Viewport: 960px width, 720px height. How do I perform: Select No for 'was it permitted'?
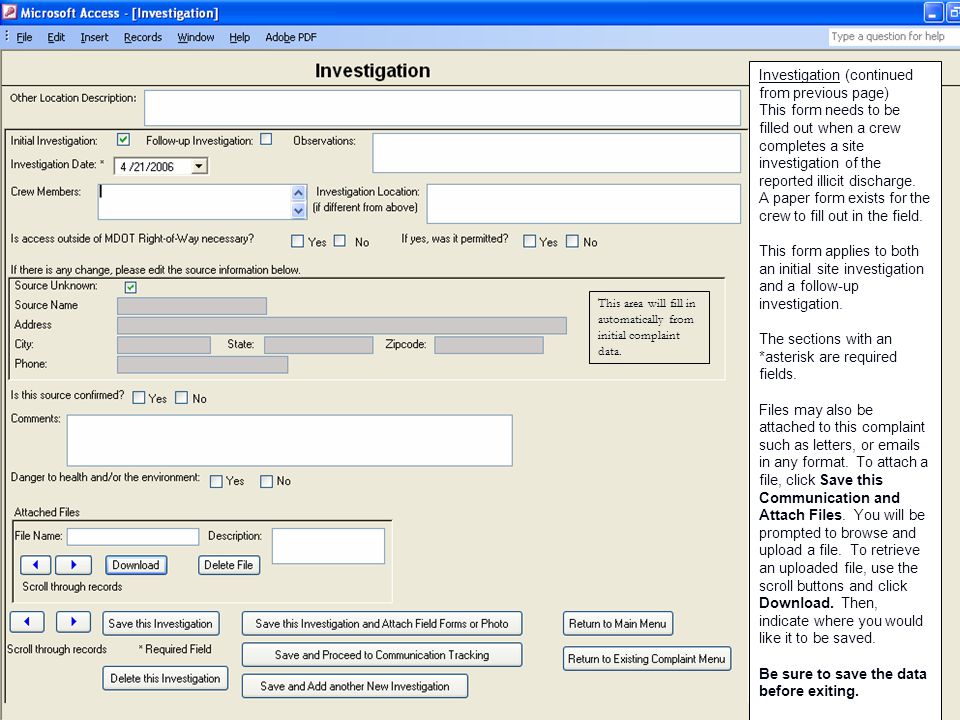572,241
